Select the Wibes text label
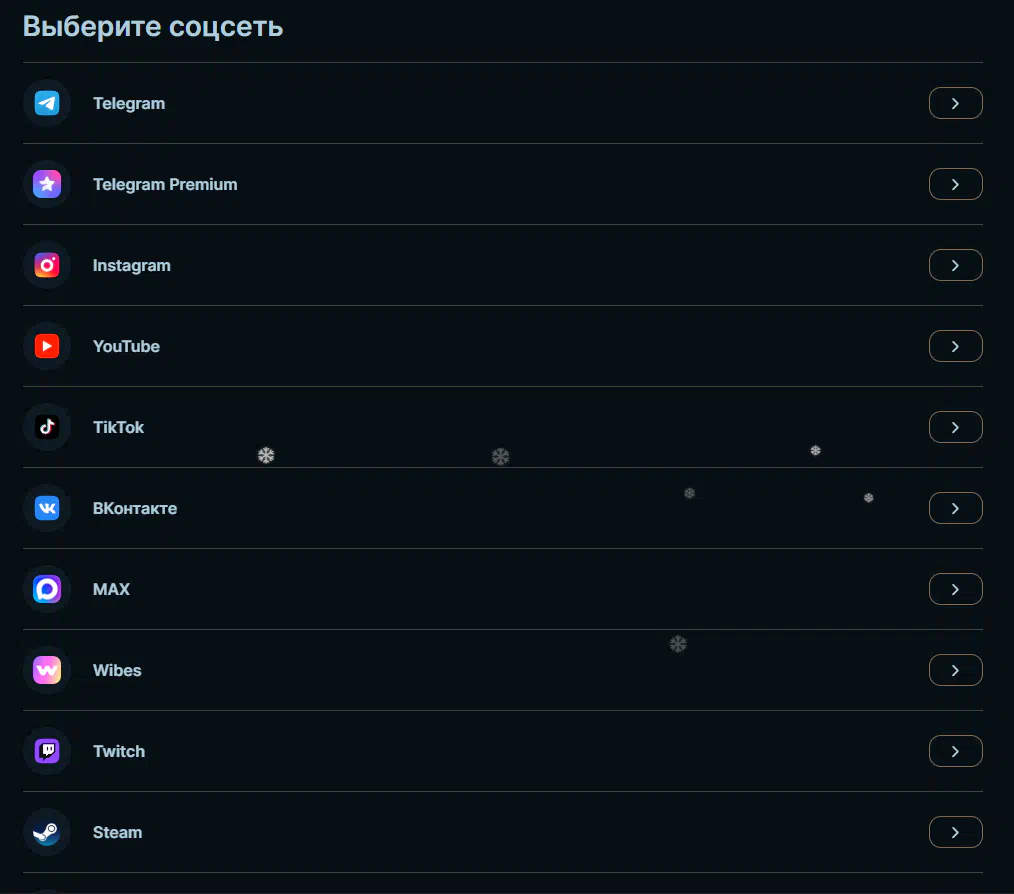The height and width of the screenshot is (894, 1014). coord(117,670)
